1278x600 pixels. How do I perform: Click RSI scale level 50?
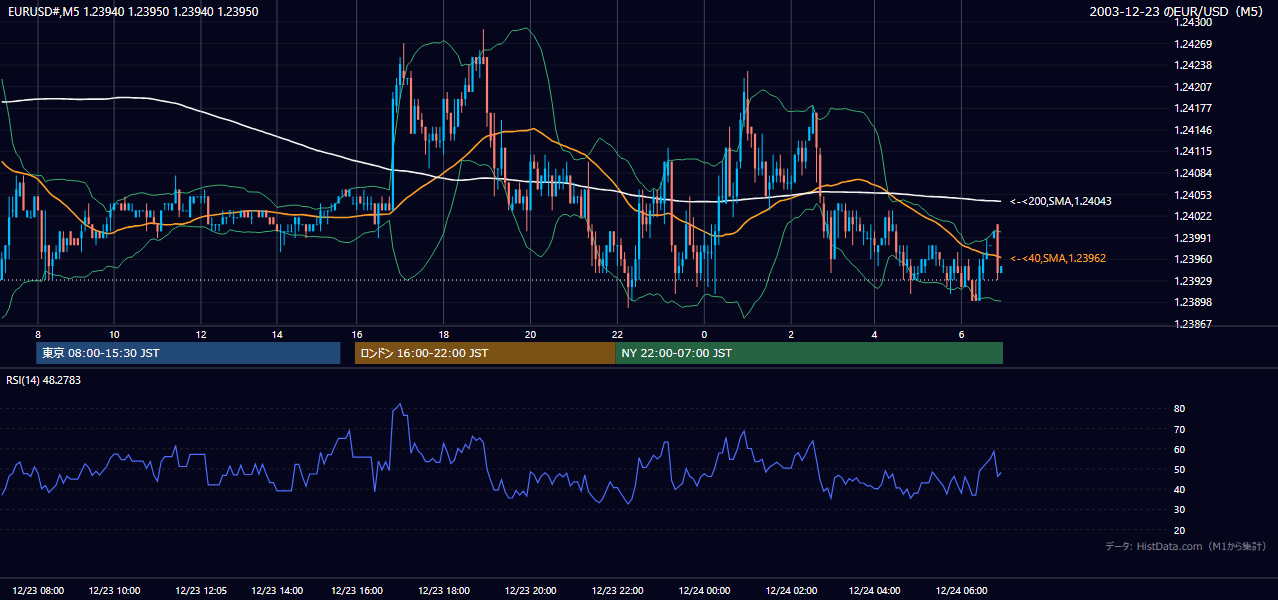[x=1179, y=469]
